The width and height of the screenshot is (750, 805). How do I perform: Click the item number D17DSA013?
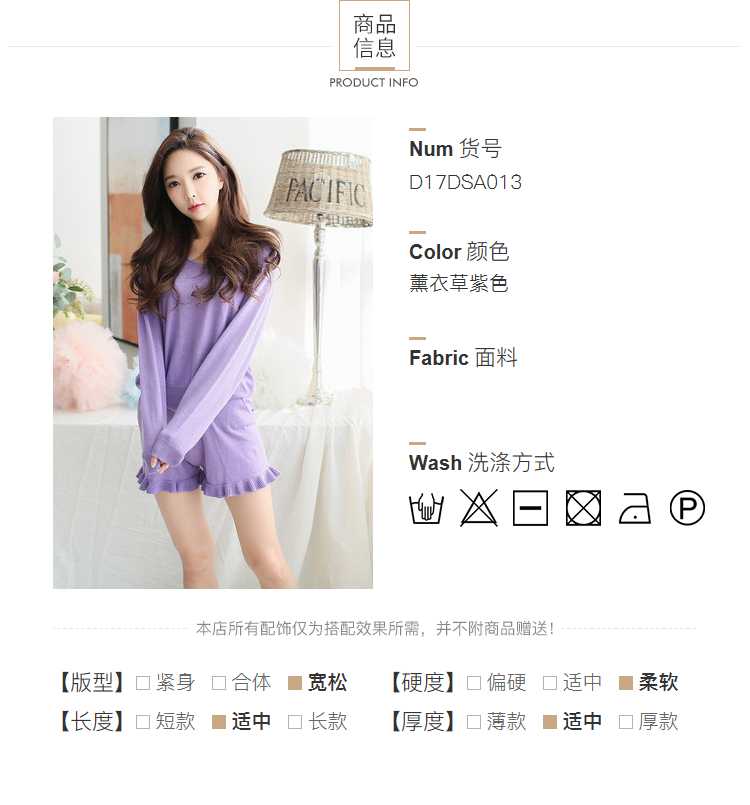[x=465, y=182]
